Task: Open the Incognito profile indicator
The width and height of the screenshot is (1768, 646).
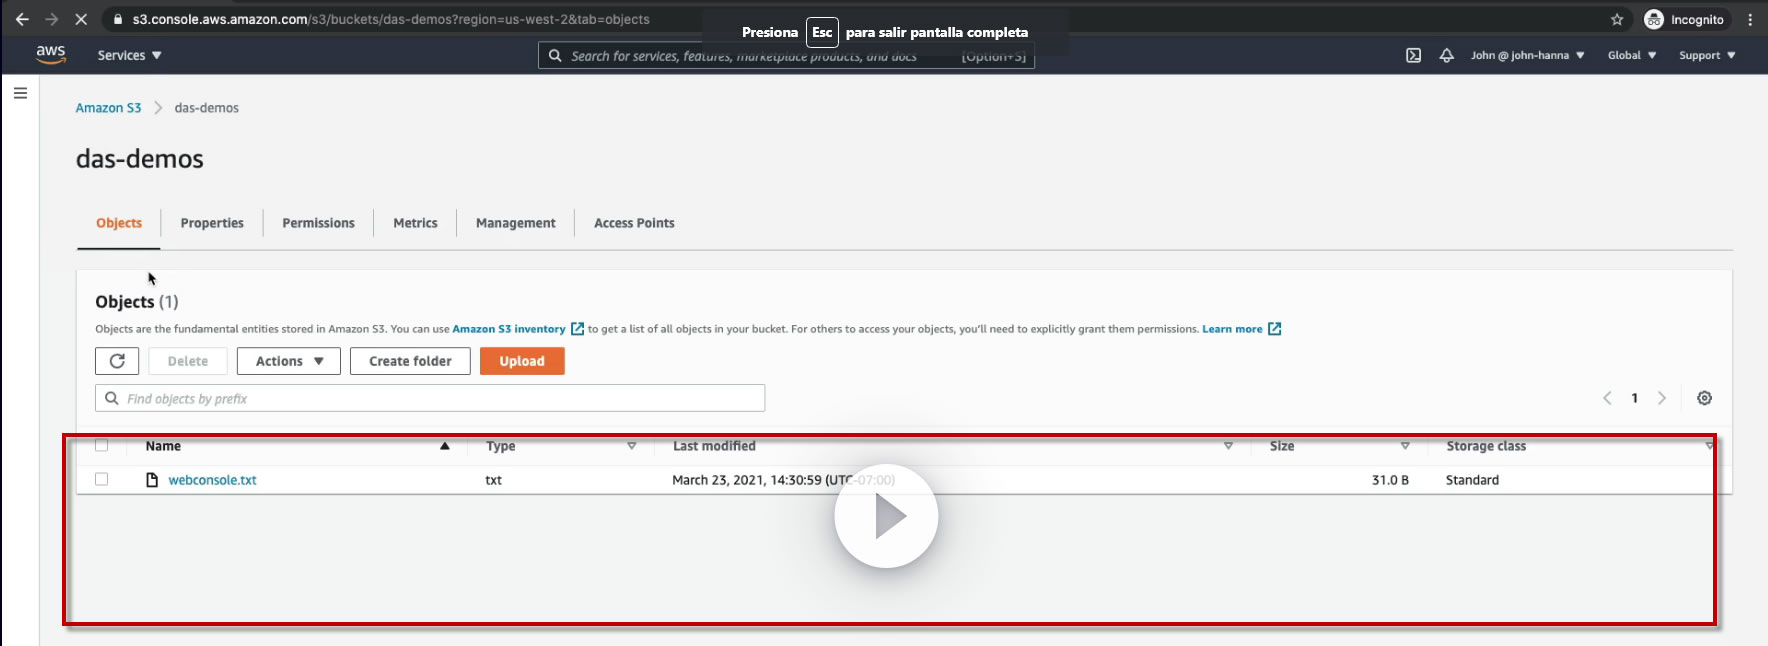Action: 1685,19
